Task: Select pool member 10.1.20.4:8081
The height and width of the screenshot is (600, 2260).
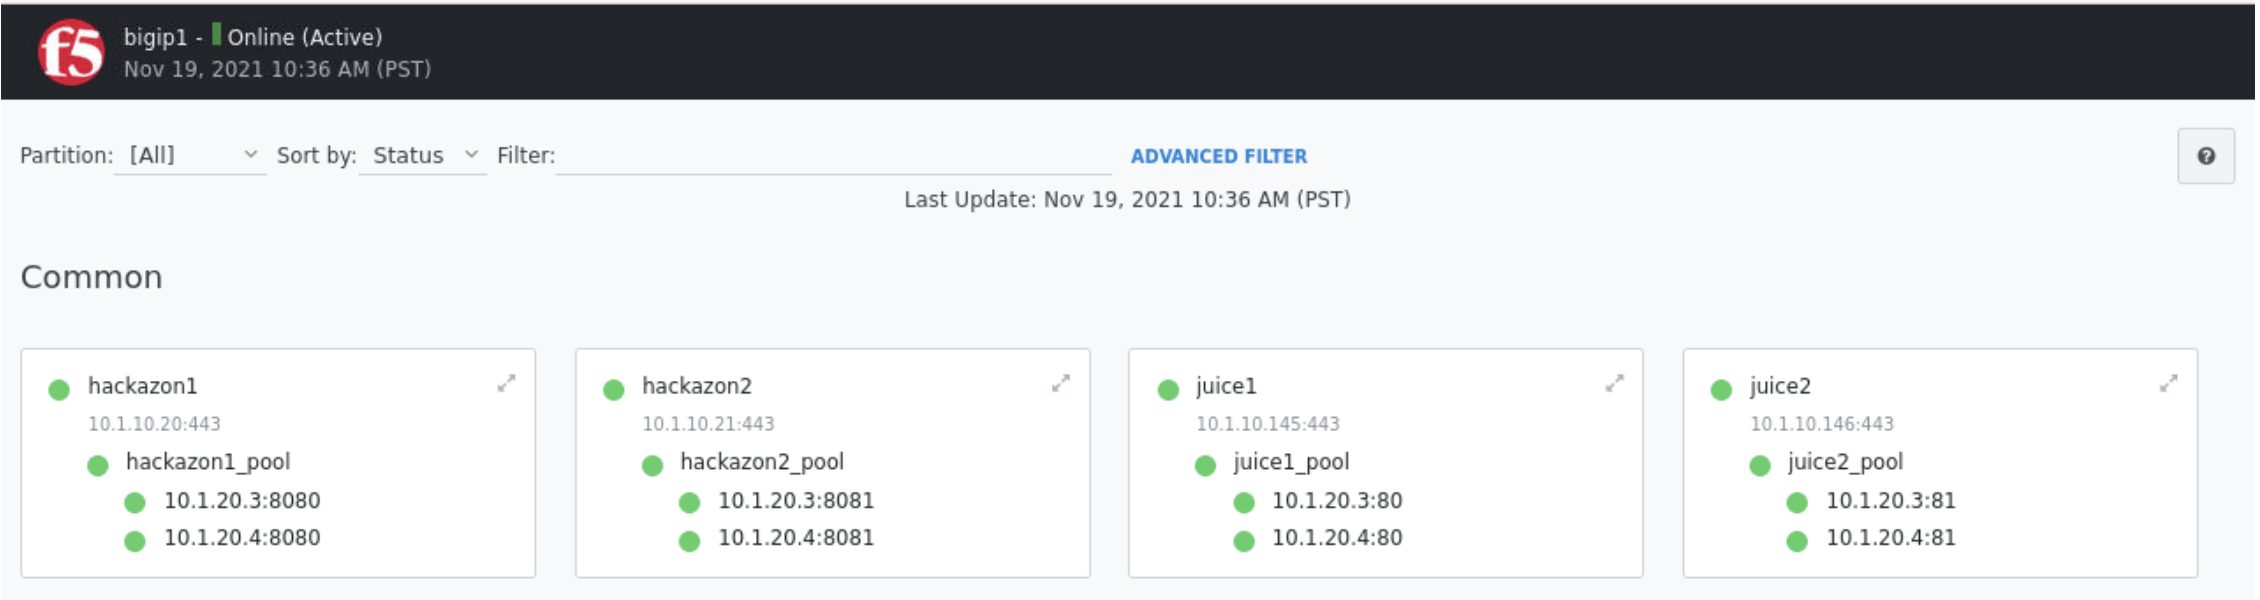Action: (796, 538)
